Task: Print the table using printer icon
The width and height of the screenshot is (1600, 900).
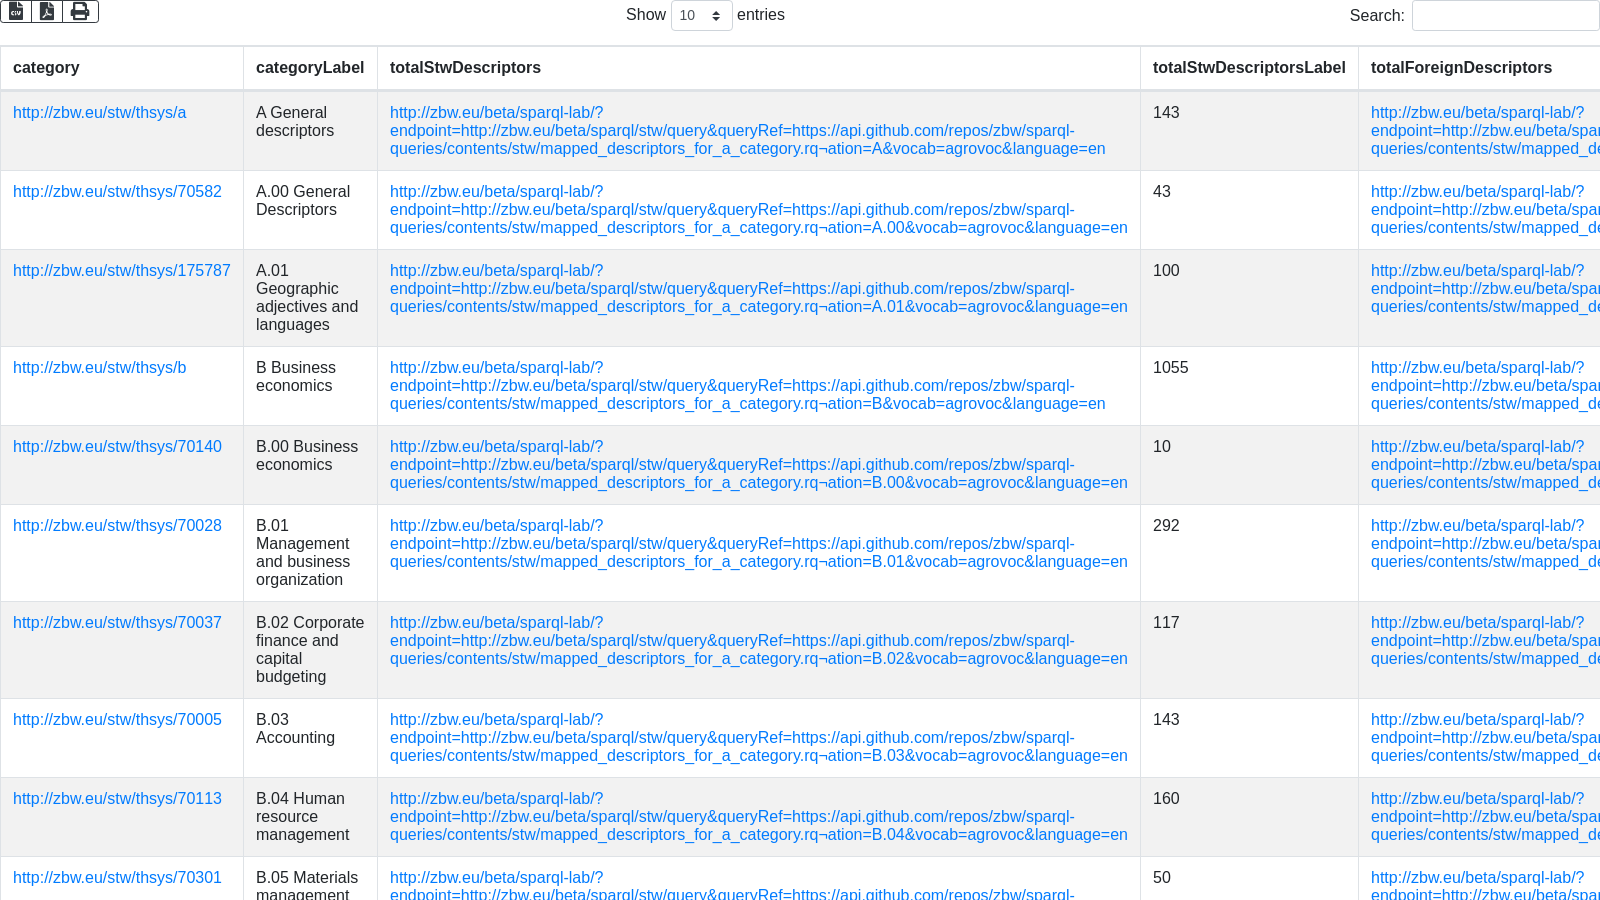Action: 80,11
